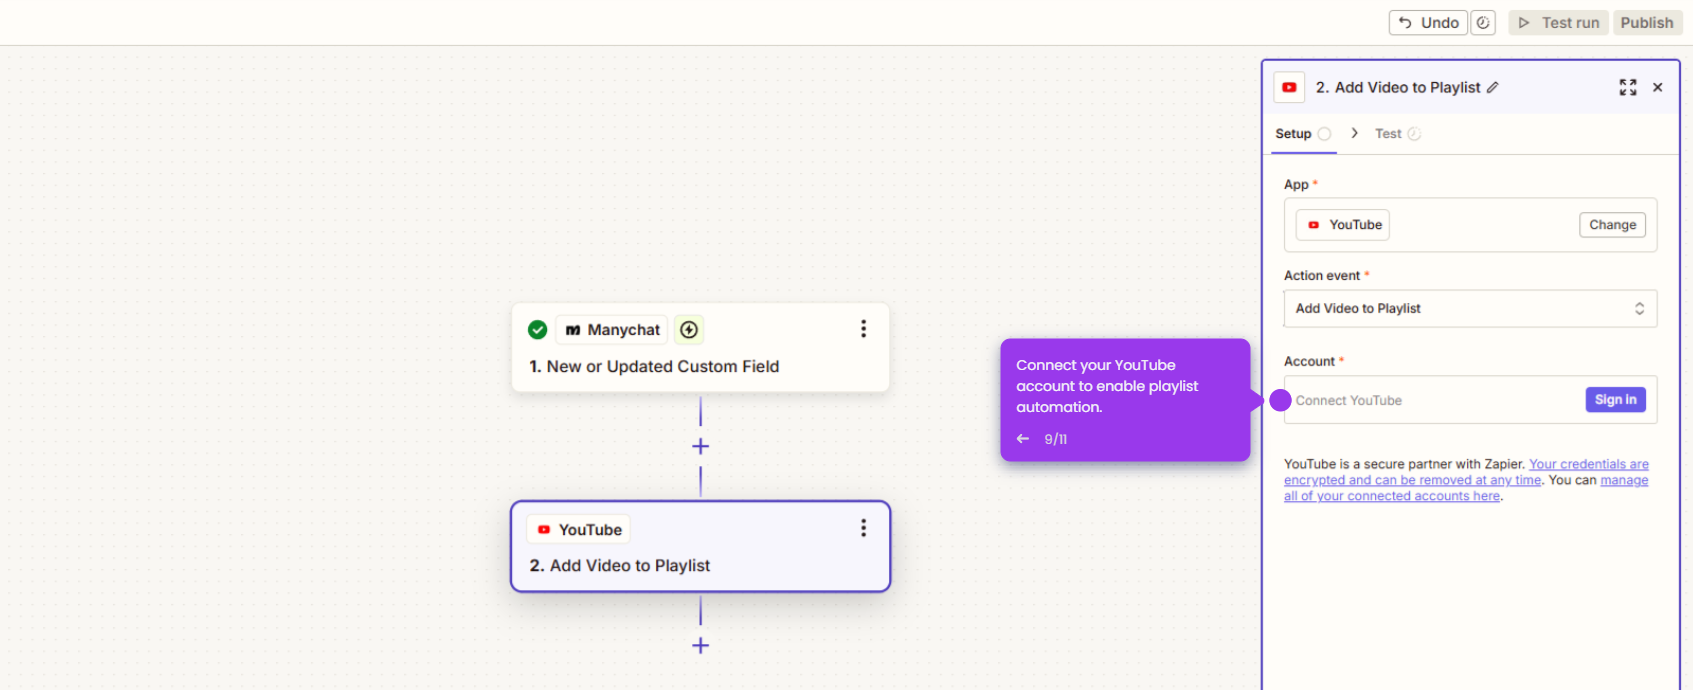Image resolution: width=1693 pixels, height=690 pixels.
Task: Click the Setup status circle indicator
Action: [x=1324, y=134]
